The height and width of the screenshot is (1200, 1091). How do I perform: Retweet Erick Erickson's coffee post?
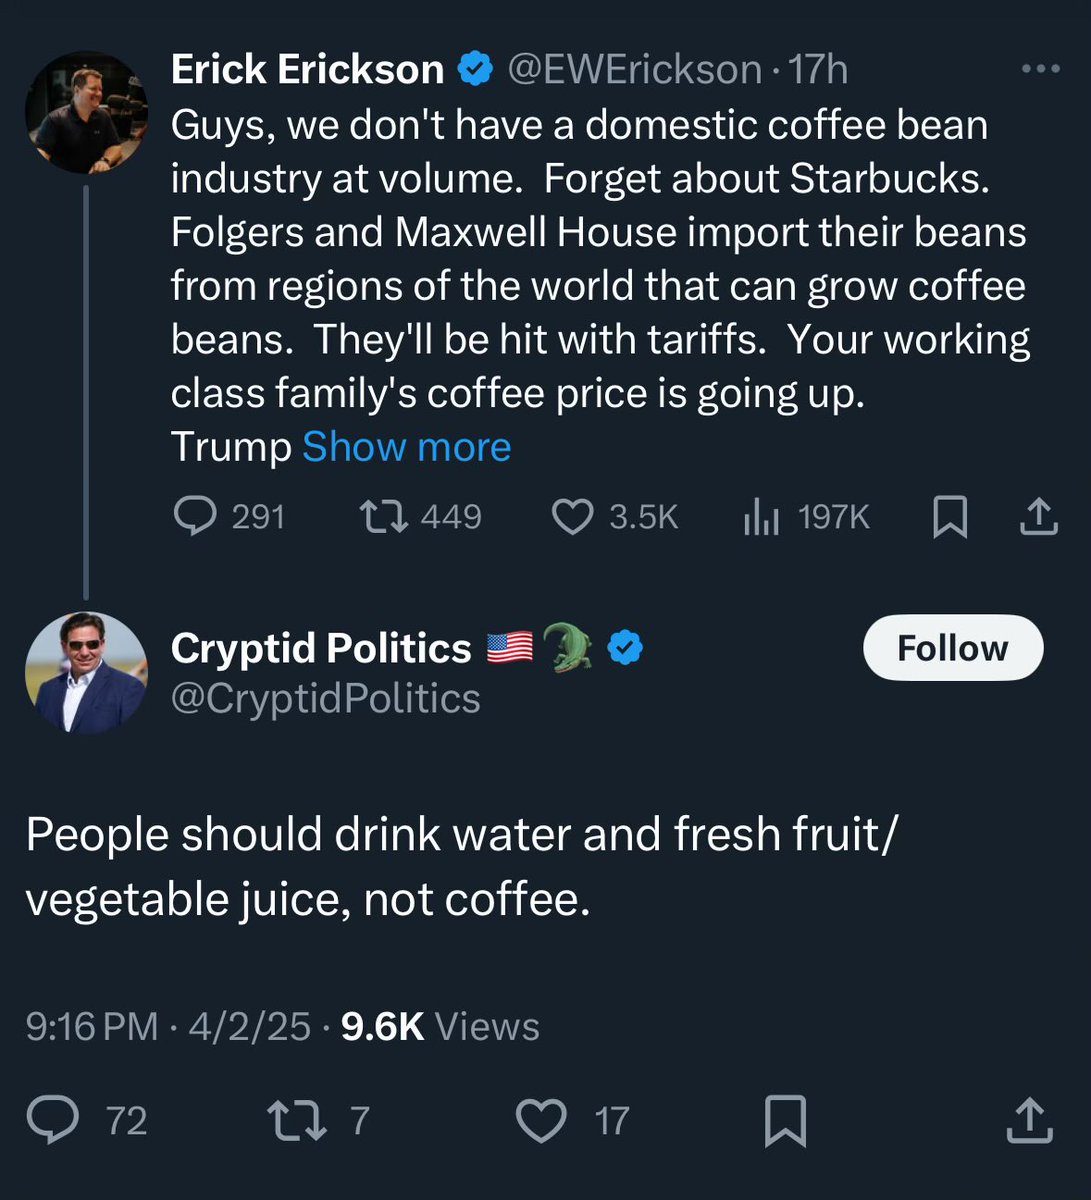383,516
